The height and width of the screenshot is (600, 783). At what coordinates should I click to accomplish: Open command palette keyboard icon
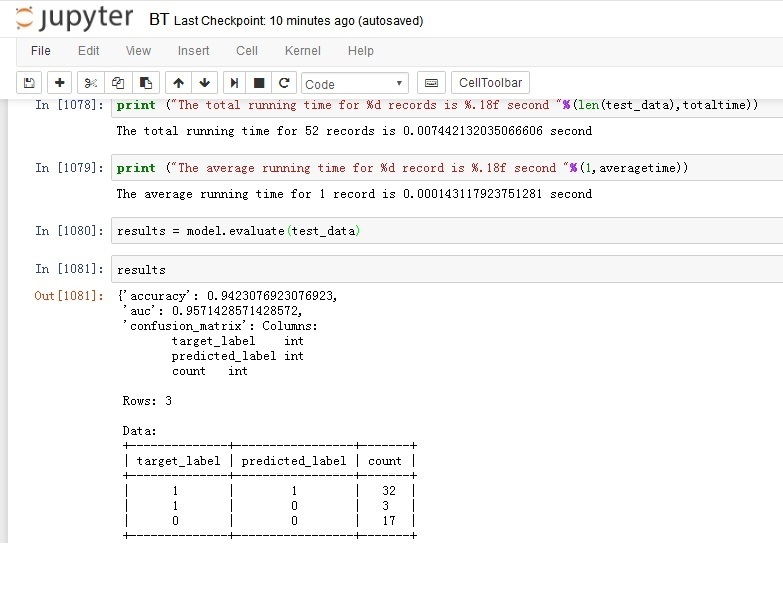431,83
